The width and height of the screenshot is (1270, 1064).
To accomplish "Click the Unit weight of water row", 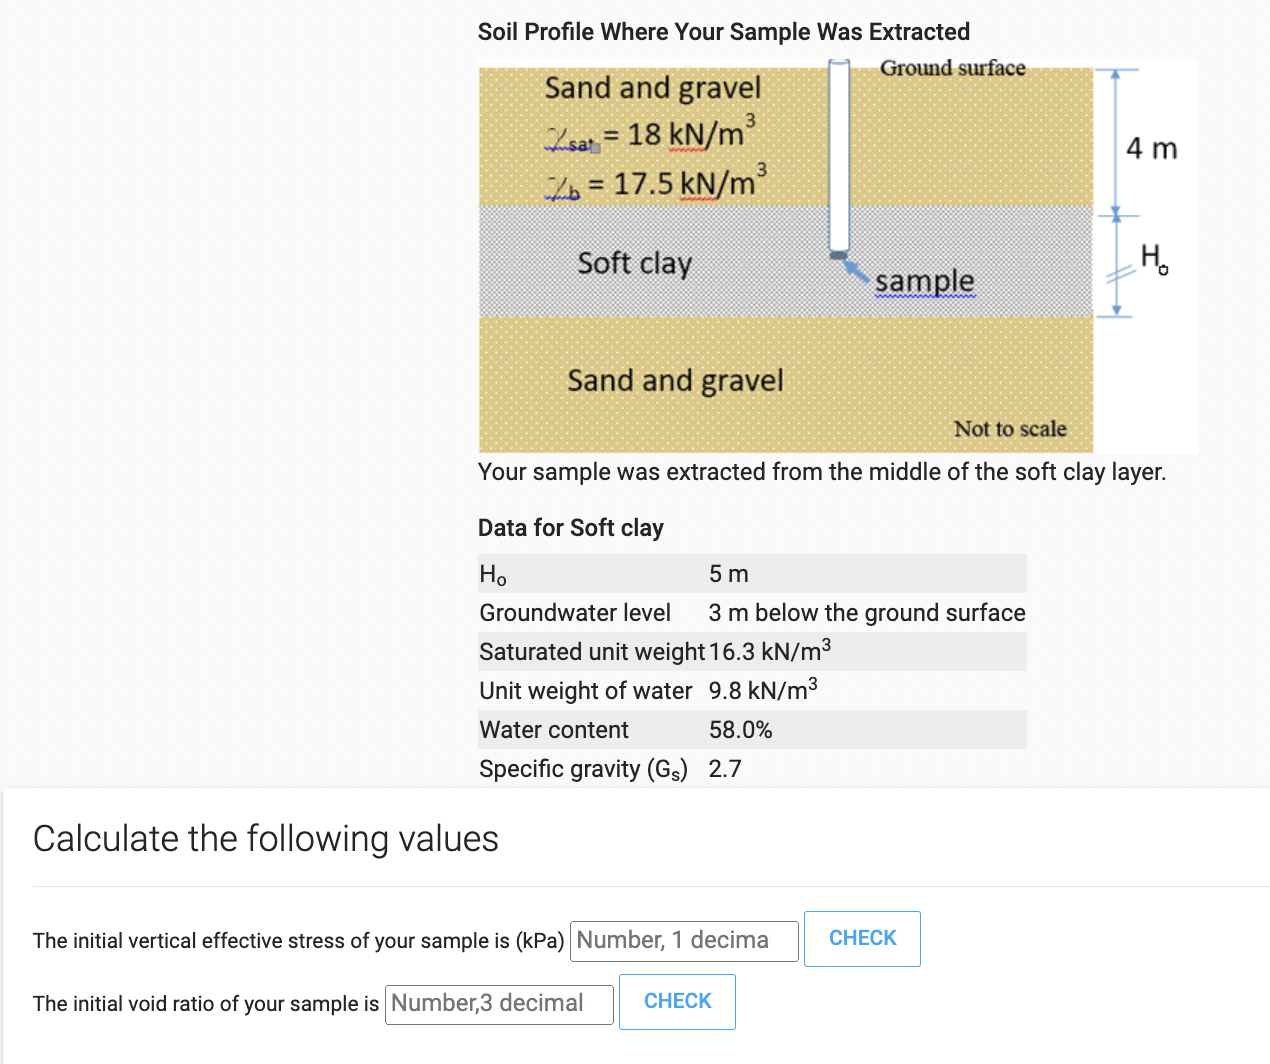I will pyautogui.click(x=750, y=690).
